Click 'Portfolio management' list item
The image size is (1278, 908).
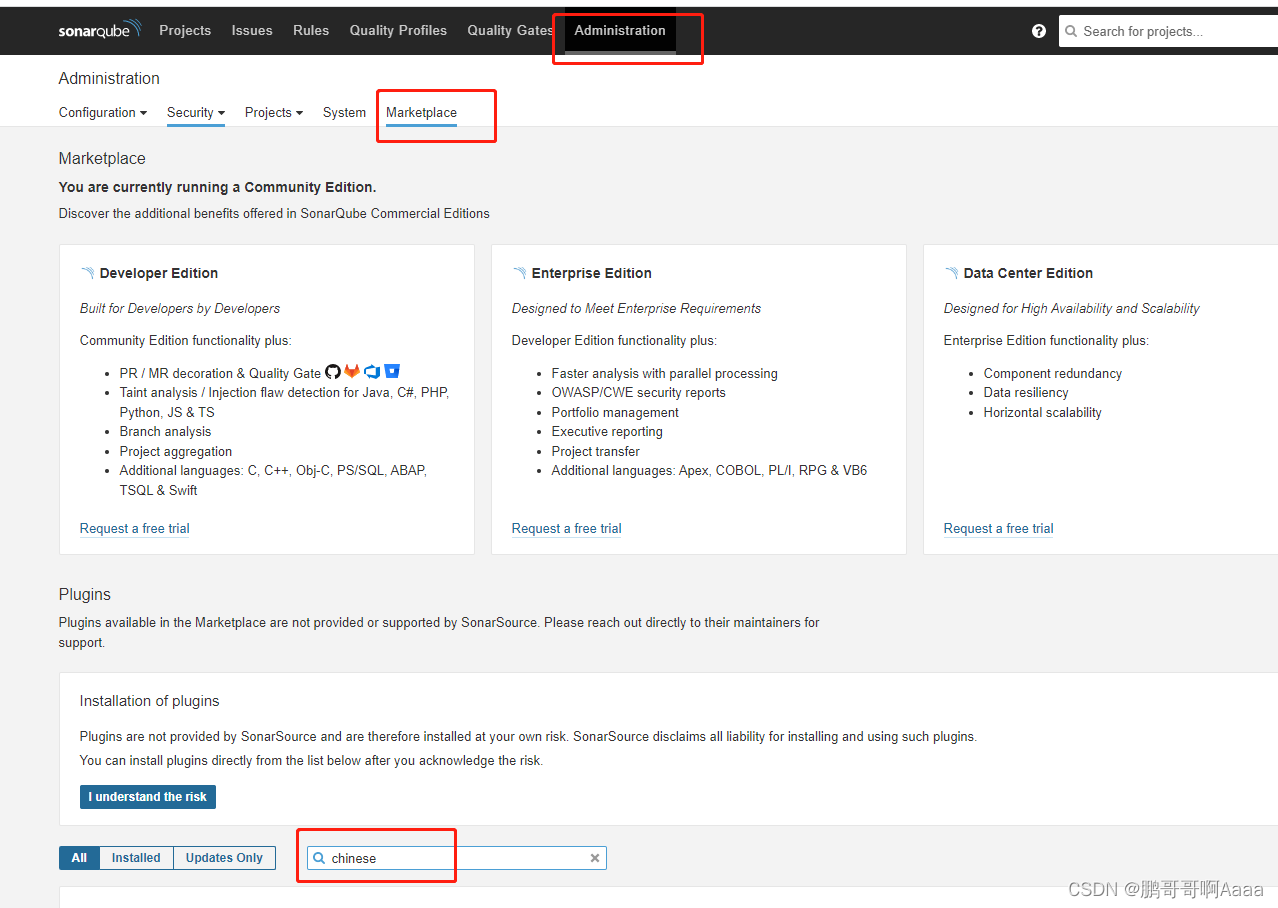click(x=615, y=412)
